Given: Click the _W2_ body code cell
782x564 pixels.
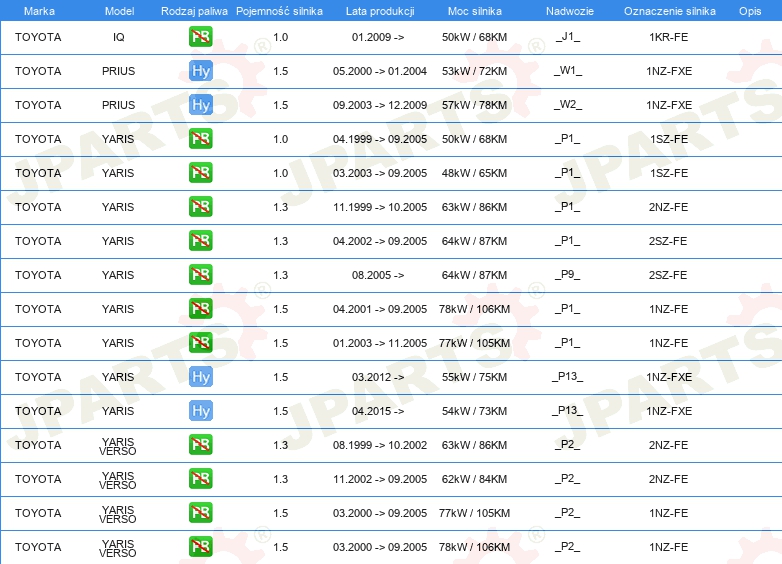Looking at the screenshot, I should point(568,105).
